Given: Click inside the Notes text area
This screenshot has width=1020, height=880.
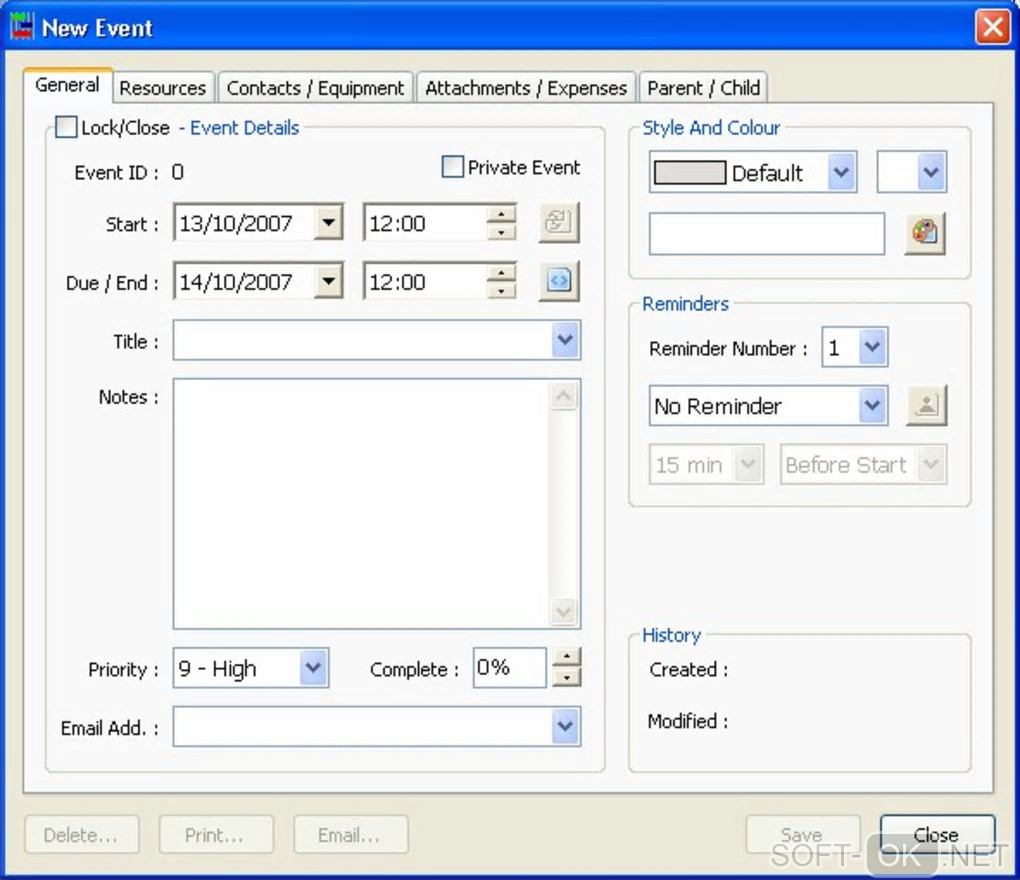Looking at the screenshot, I should tap(361, 503).
